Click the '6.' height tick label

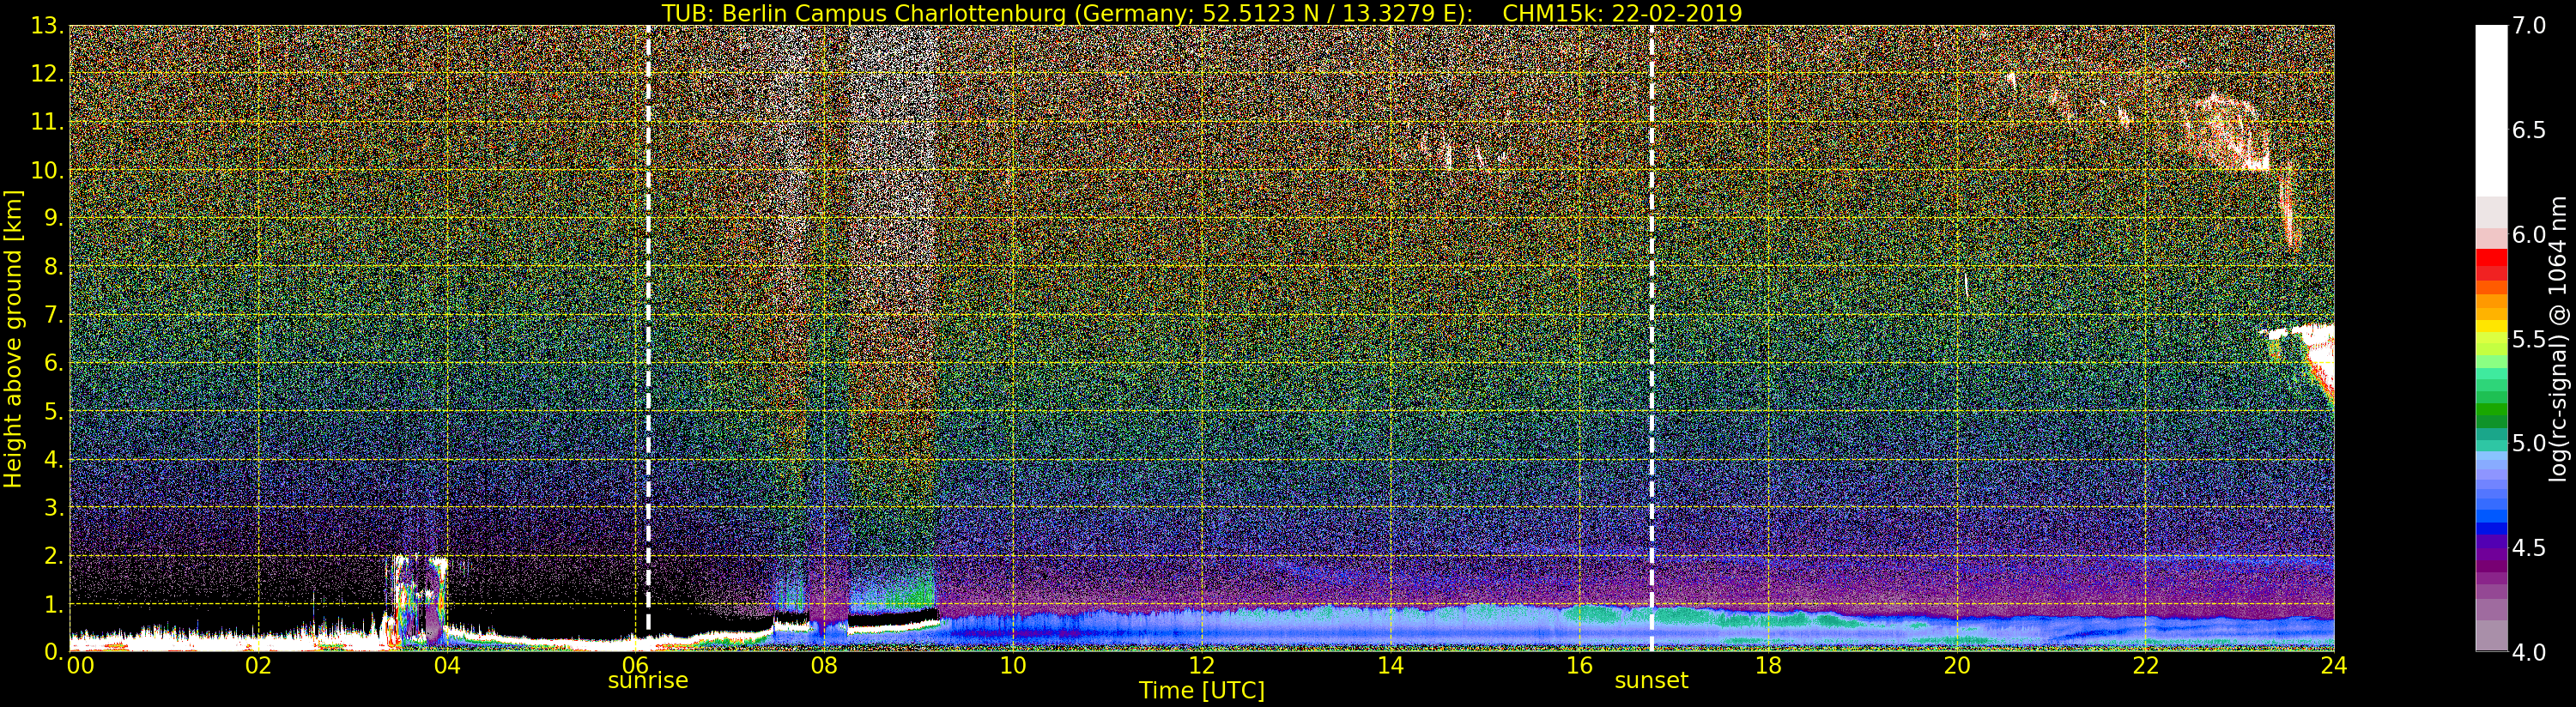54,363
